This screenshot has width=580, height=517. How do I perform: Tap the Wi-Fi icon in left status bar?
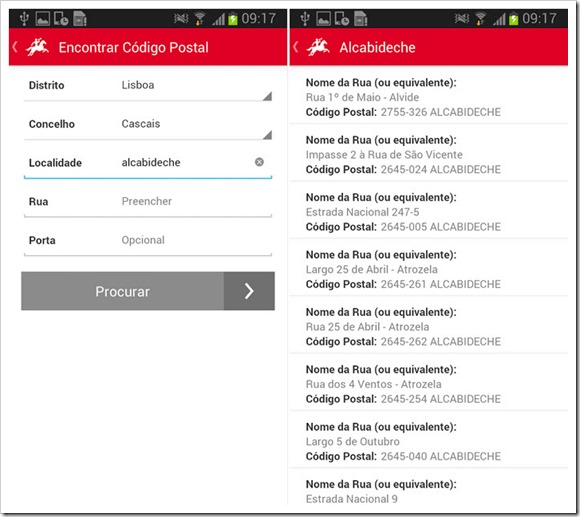[200, 18]
